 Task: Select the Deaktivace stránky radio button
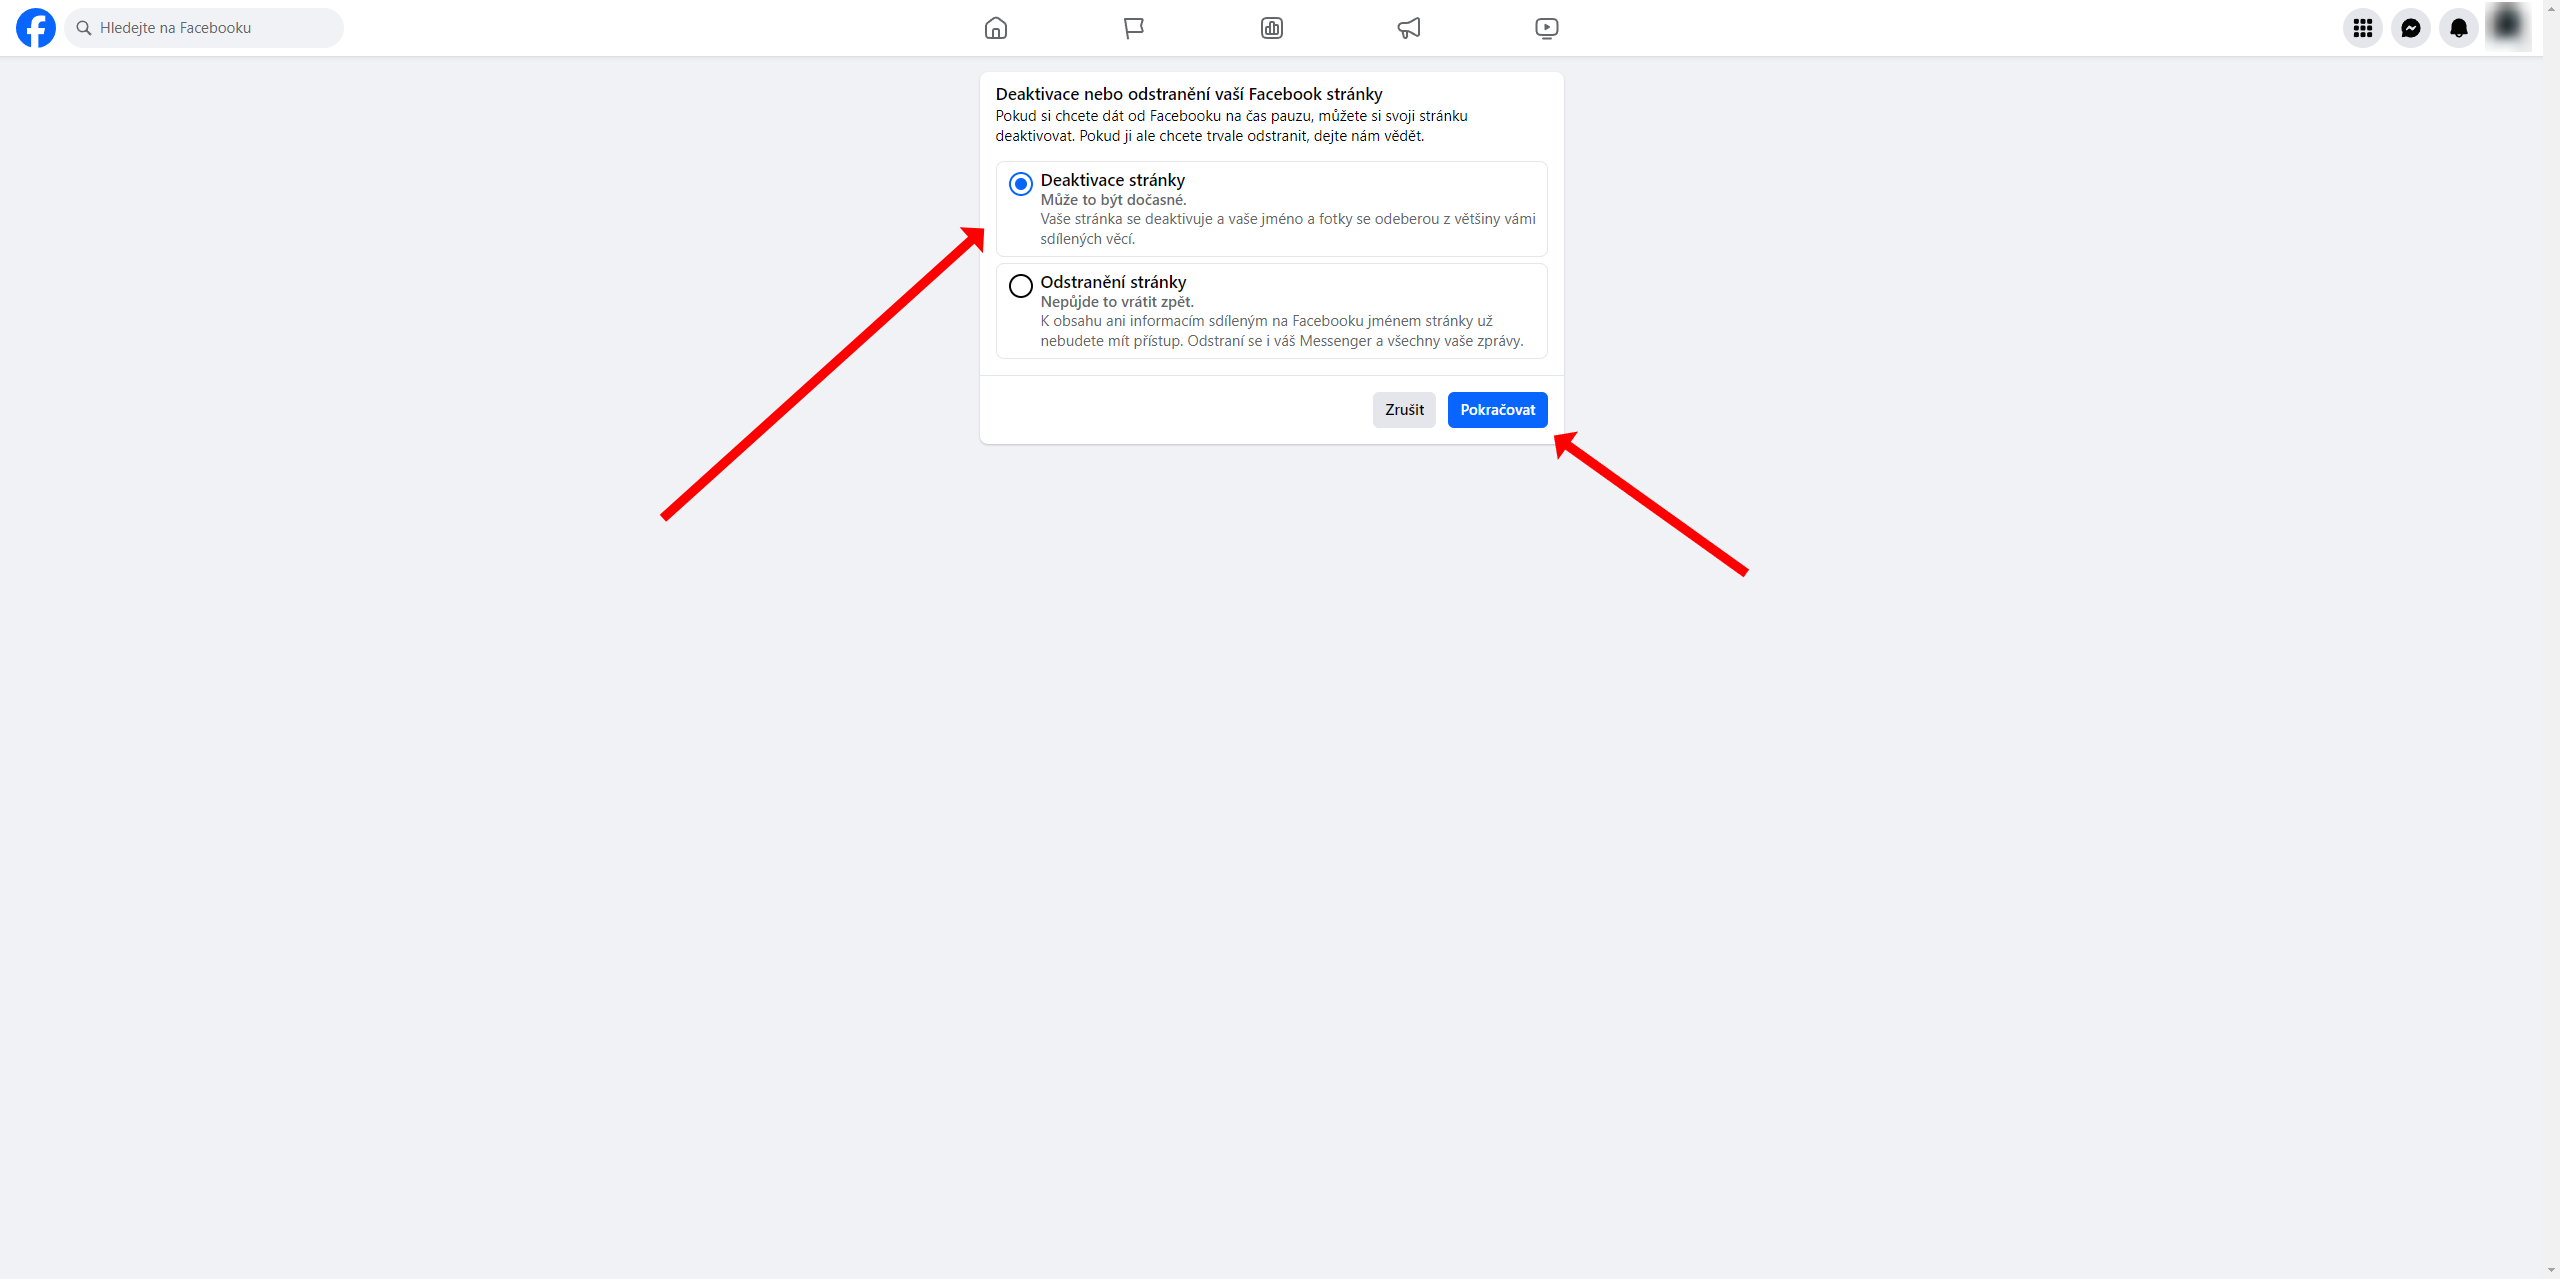[x=1020, y=184]
